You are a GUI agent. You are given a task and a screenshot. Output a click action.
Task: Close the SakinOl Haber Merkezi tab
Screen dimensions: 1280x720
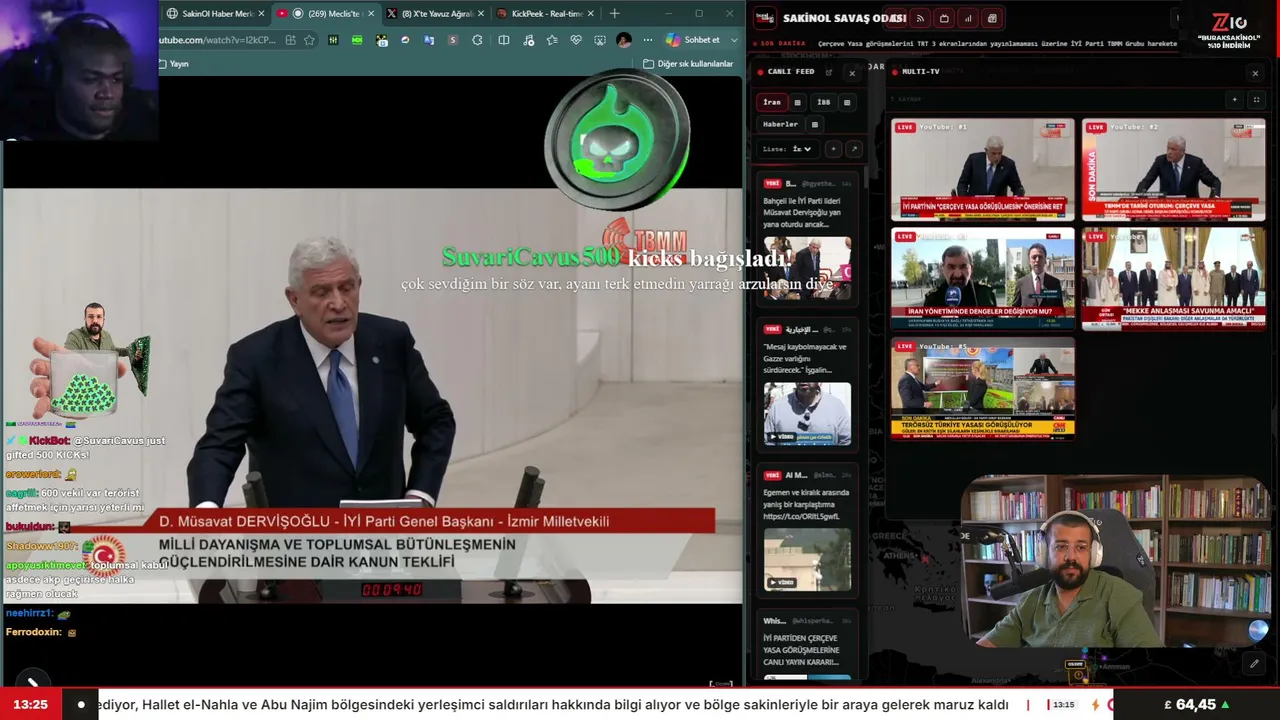click(262, 14)
